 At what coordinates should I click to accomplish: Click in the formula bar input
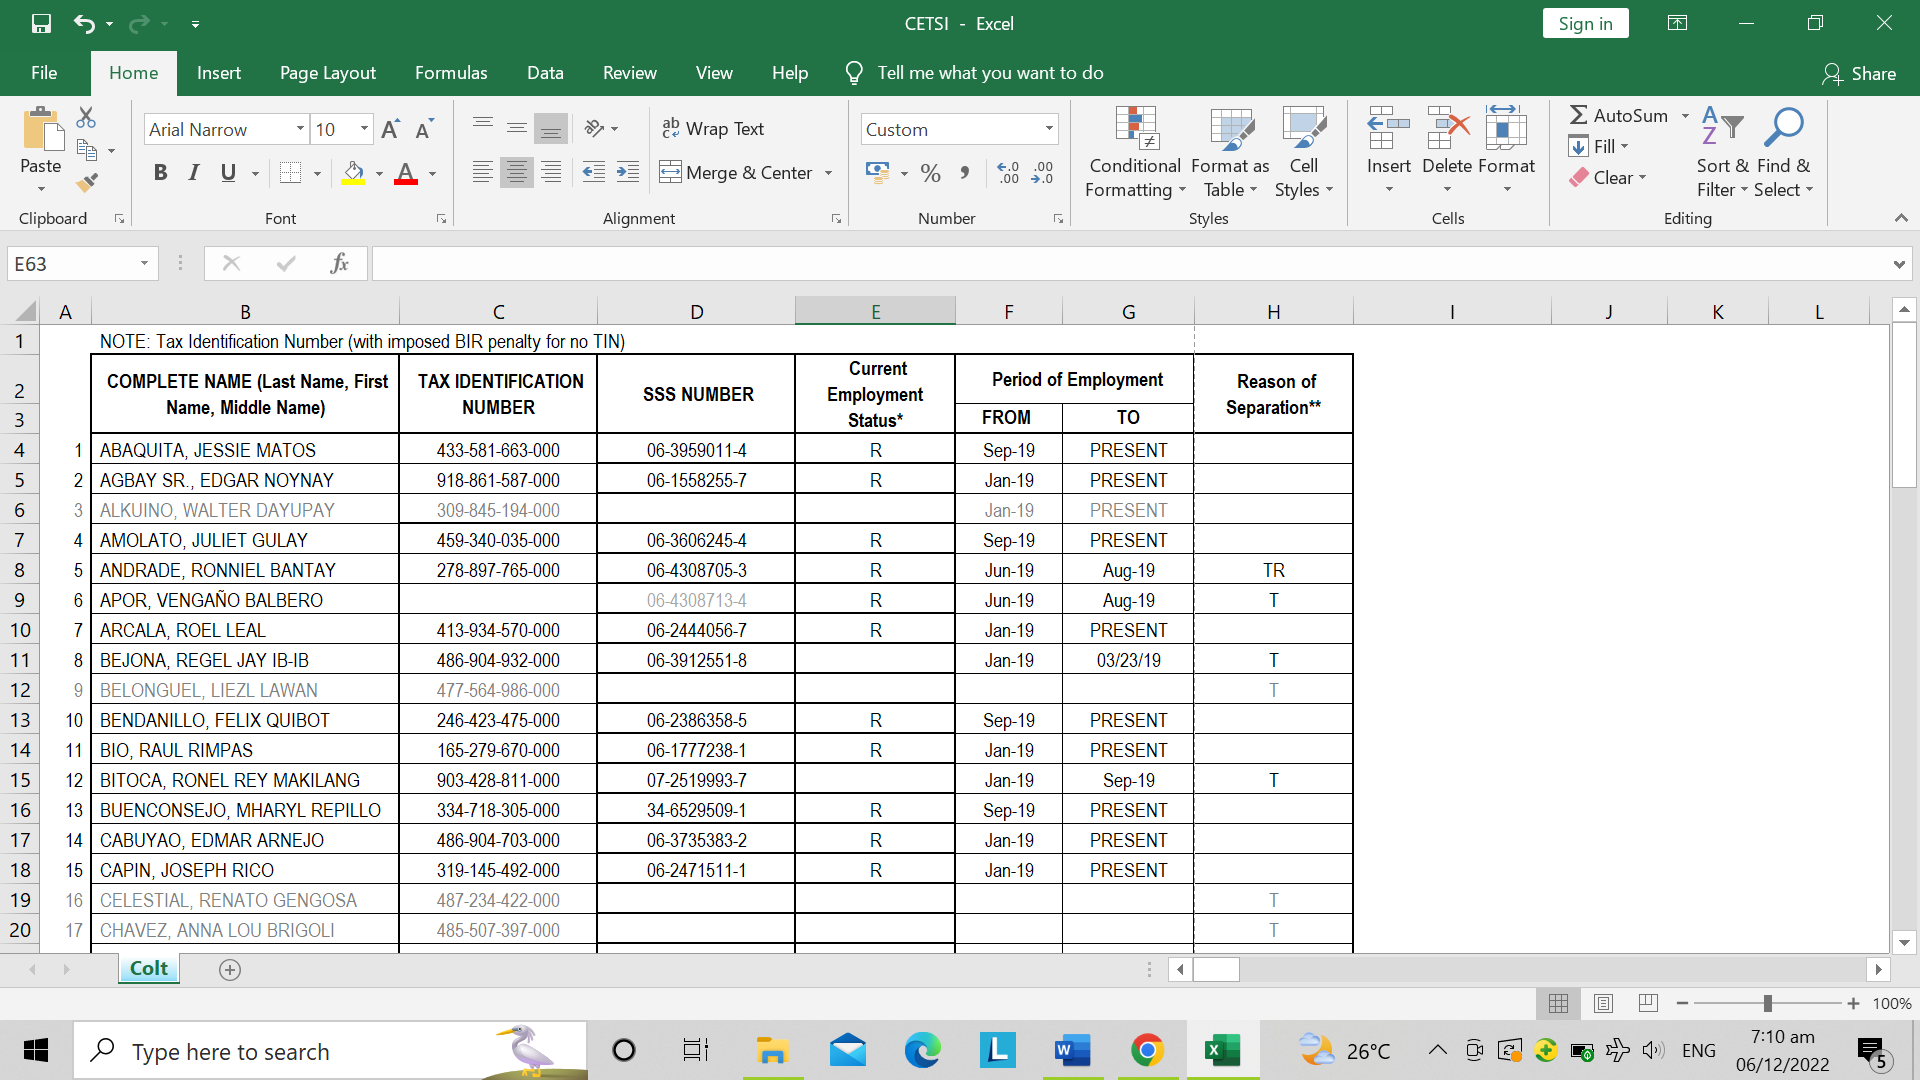[x=1130, y=264]
